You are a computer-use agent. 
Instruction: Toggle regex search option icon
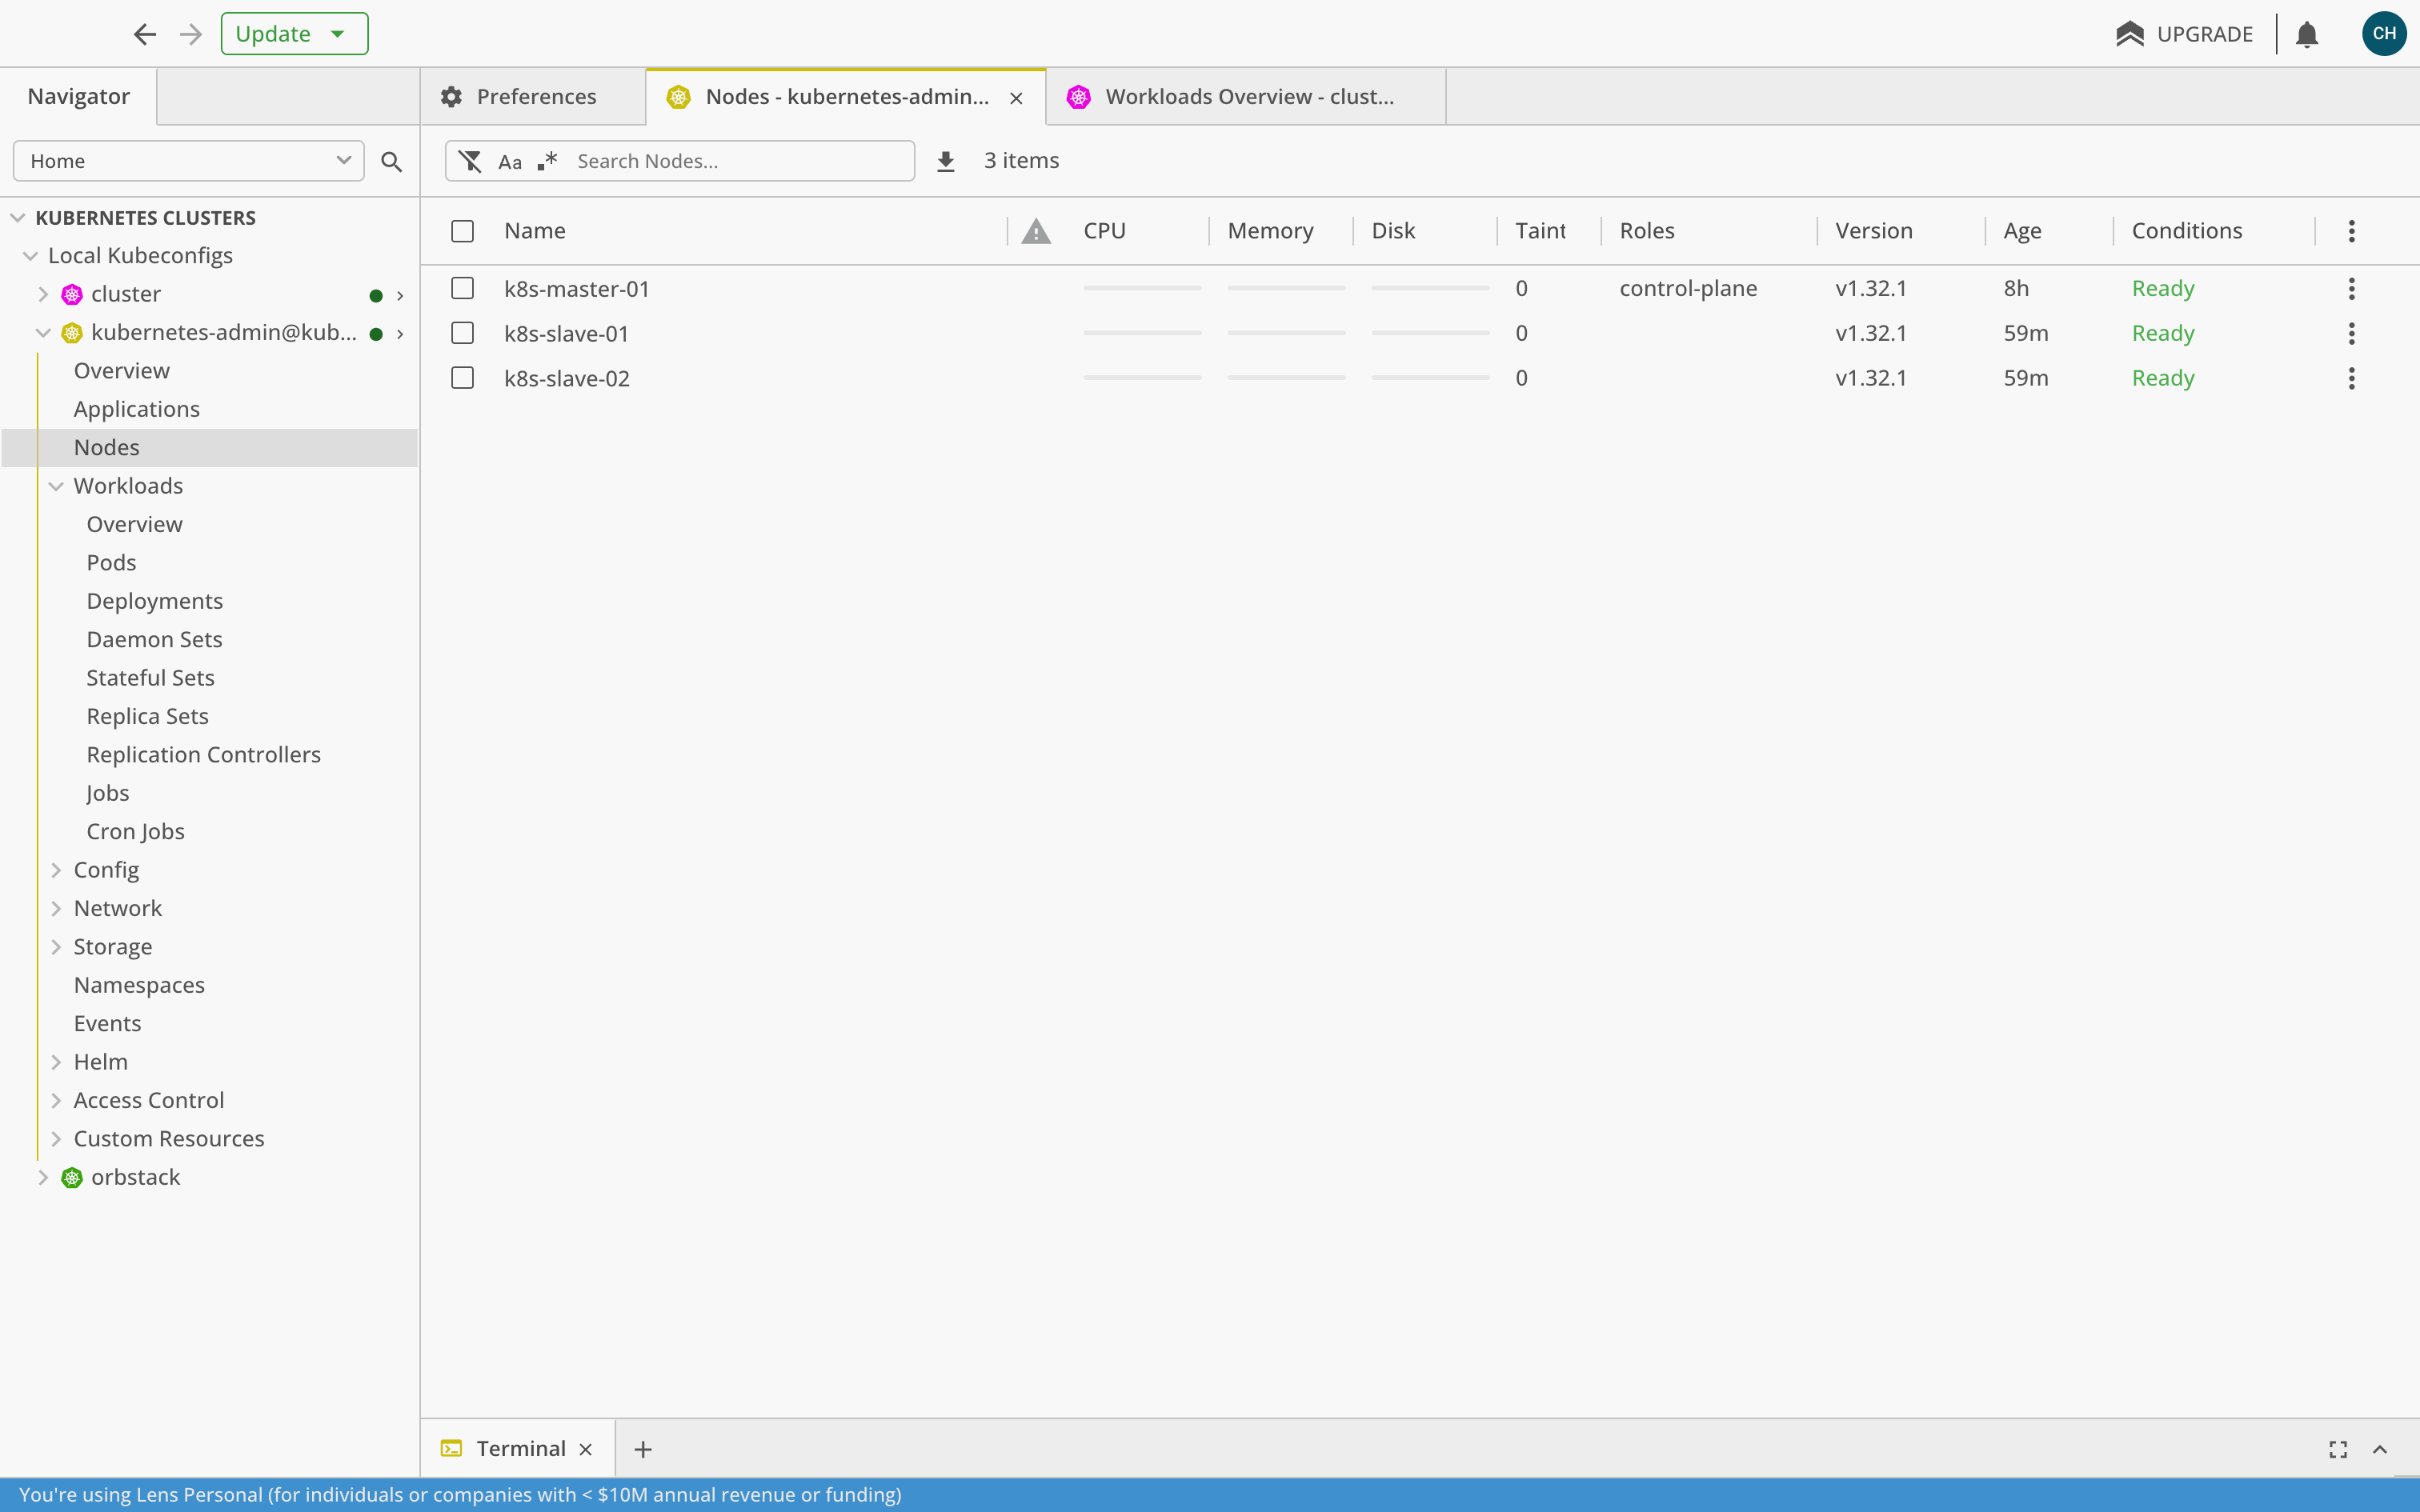click(547, 161)
